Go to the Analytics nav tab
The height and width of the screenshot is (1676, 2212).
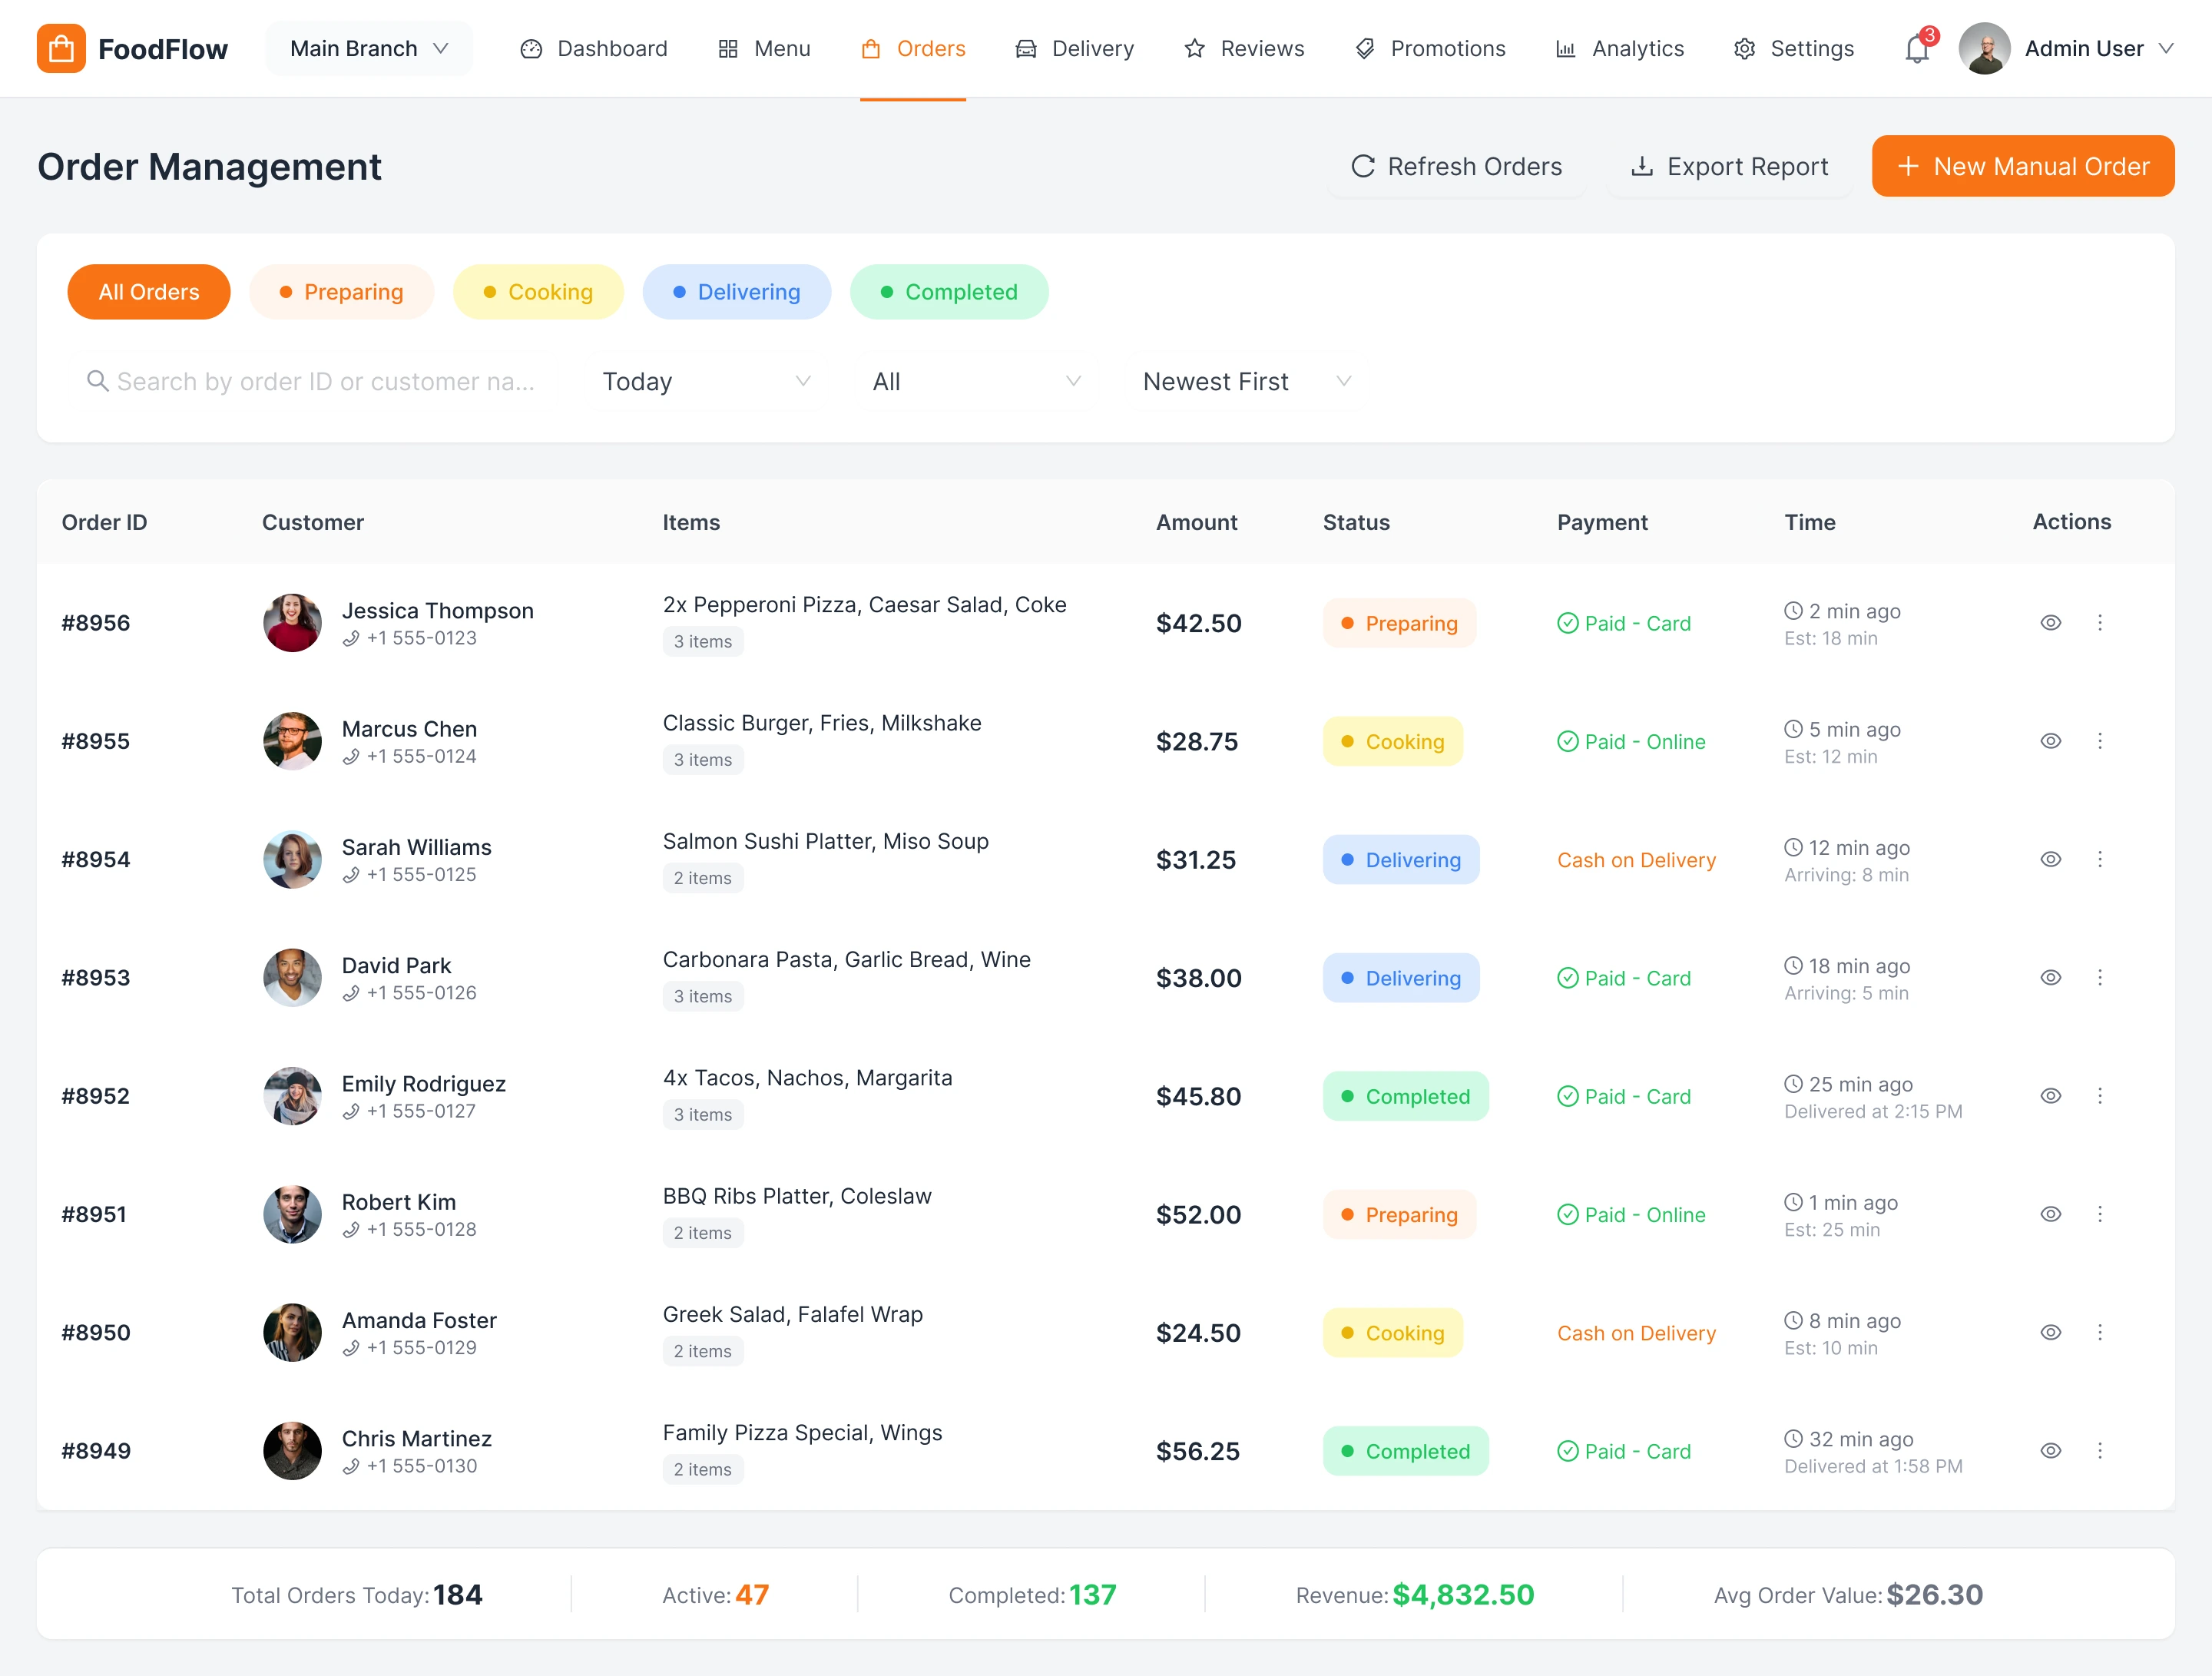click(x=1619, y=49)
